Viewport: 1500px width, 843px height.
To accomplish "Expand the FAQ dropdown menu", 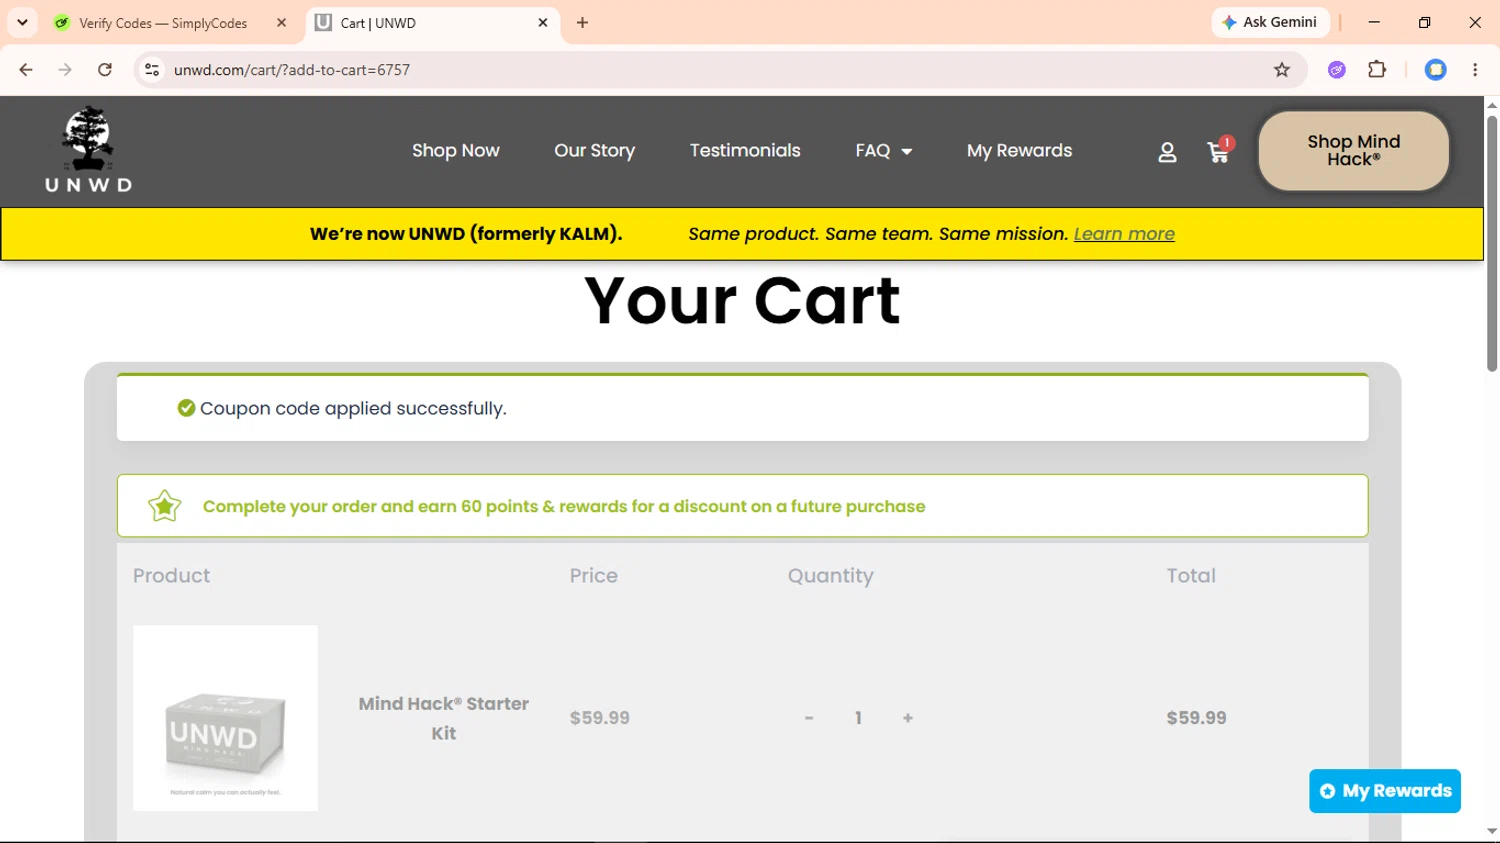I will pos(884,151).
